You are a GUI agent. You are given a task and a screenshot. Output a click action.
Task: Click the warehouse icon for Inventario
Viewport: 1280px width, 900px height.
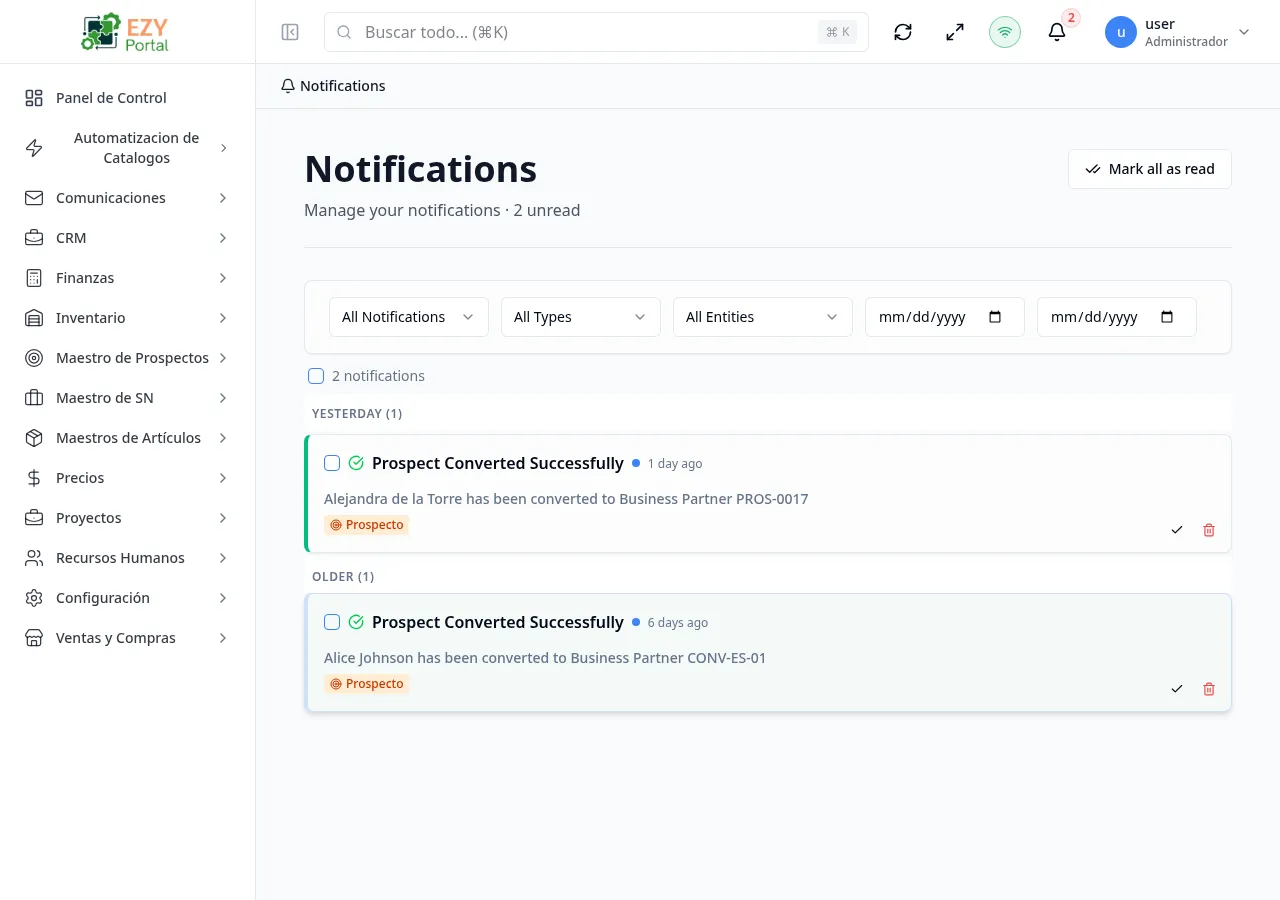pyautogui.click(x=34, y=318)
